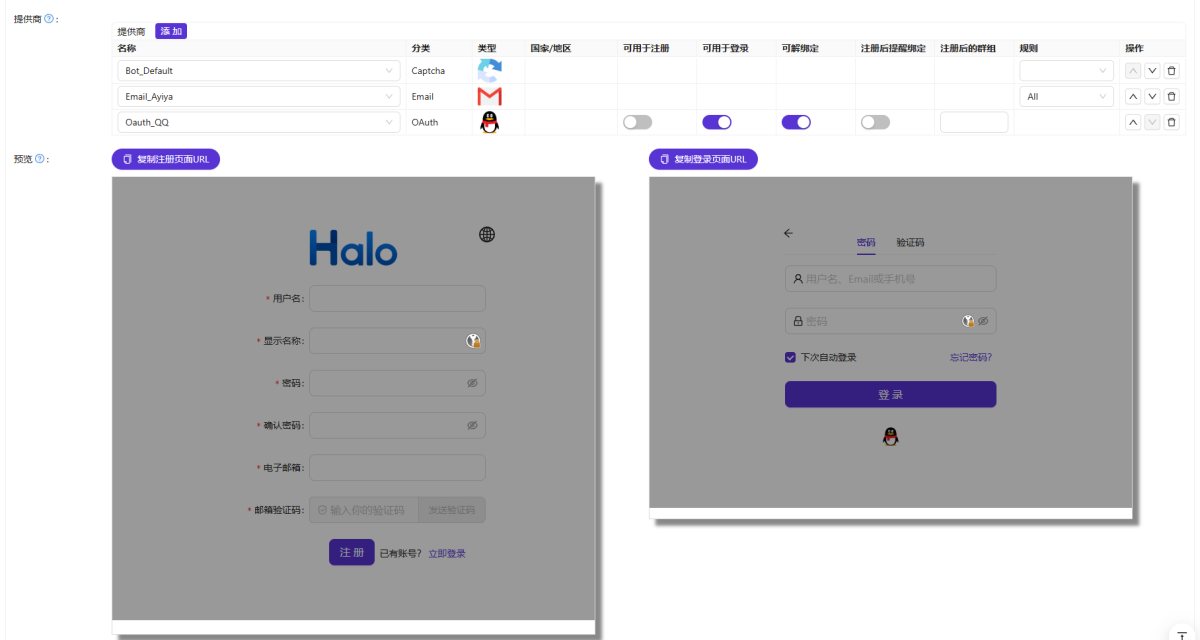Expand the Oauth_QQ name dropdown
This screenshot has width=1200, height=640.
pyautogui.click(x=258, y=122)
